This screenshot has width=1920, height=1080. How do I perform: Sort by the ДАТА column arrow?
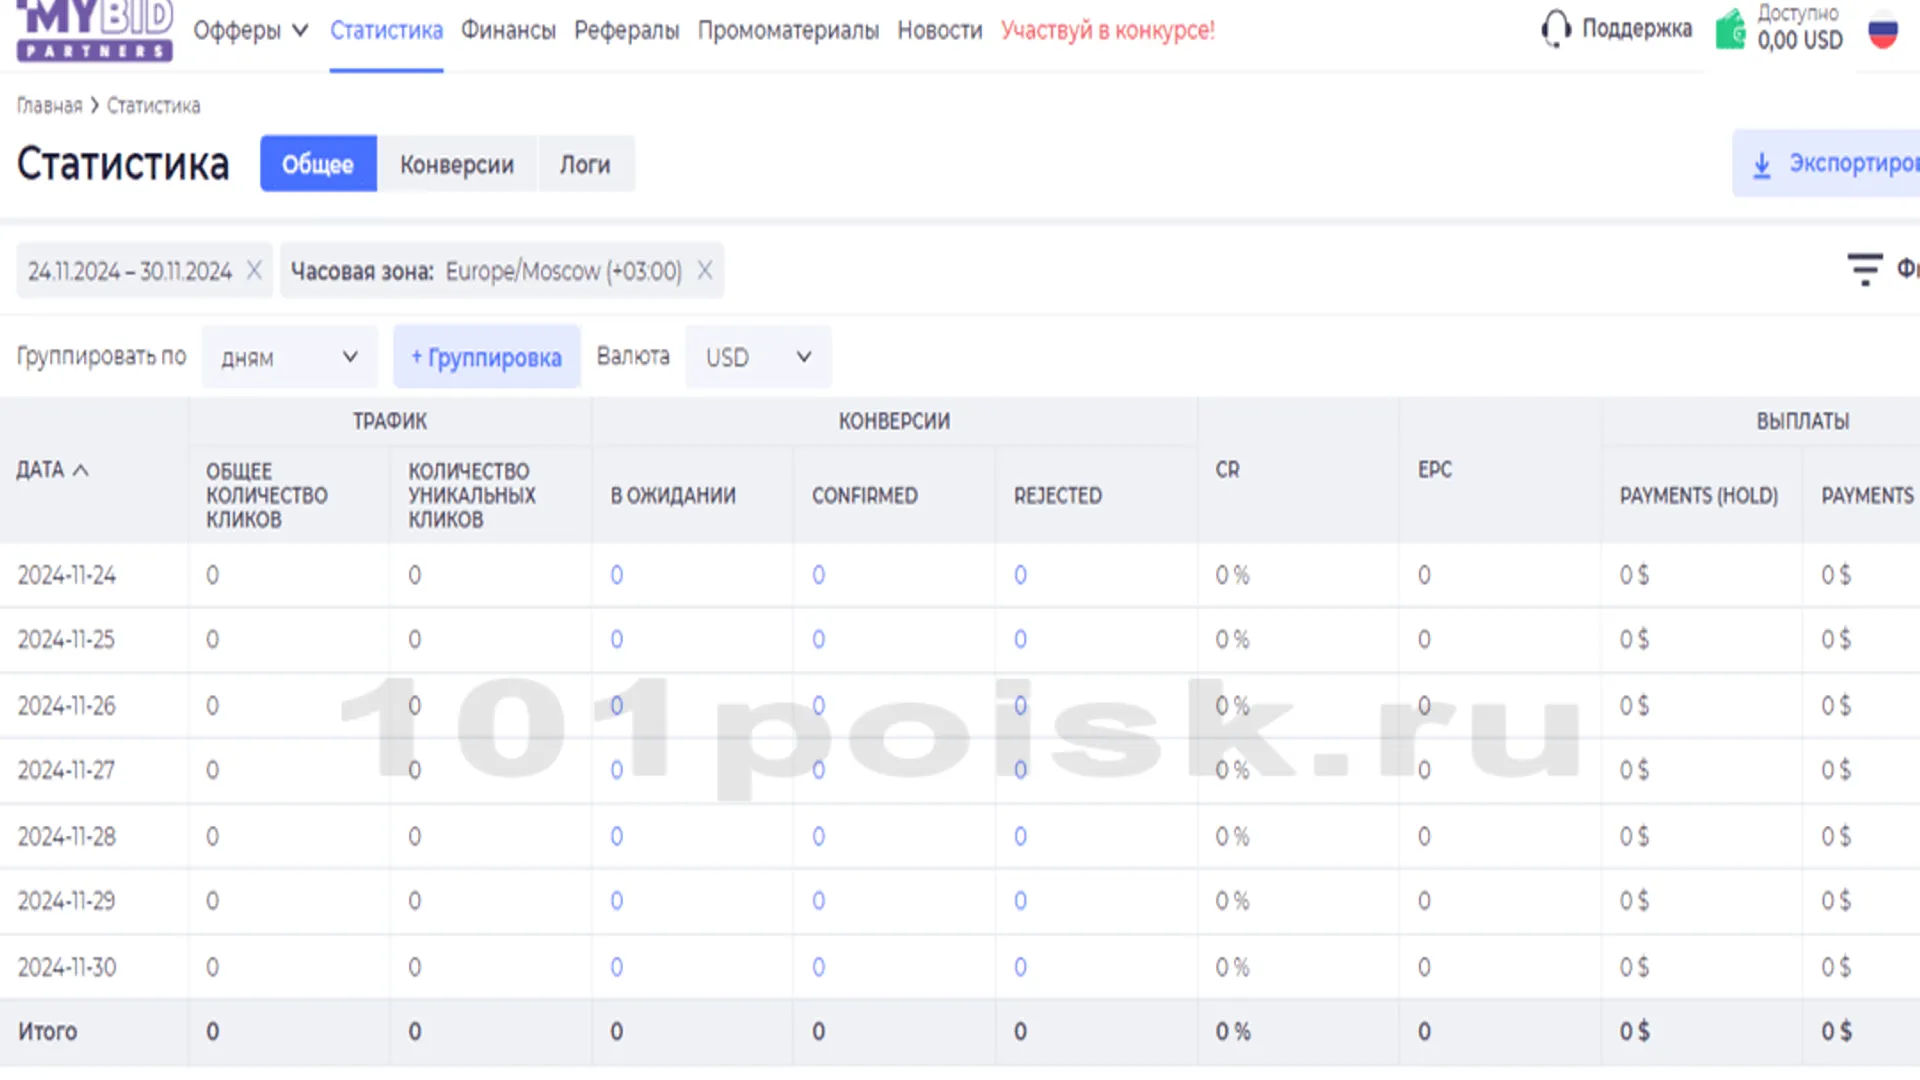pyautogui.click(x=81, y=470)
